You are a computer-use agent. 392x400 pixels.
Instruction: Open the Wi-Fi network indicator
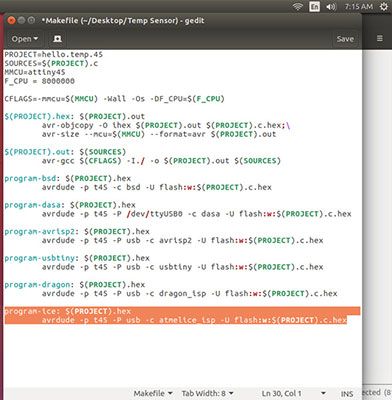[x=298, y=6]
